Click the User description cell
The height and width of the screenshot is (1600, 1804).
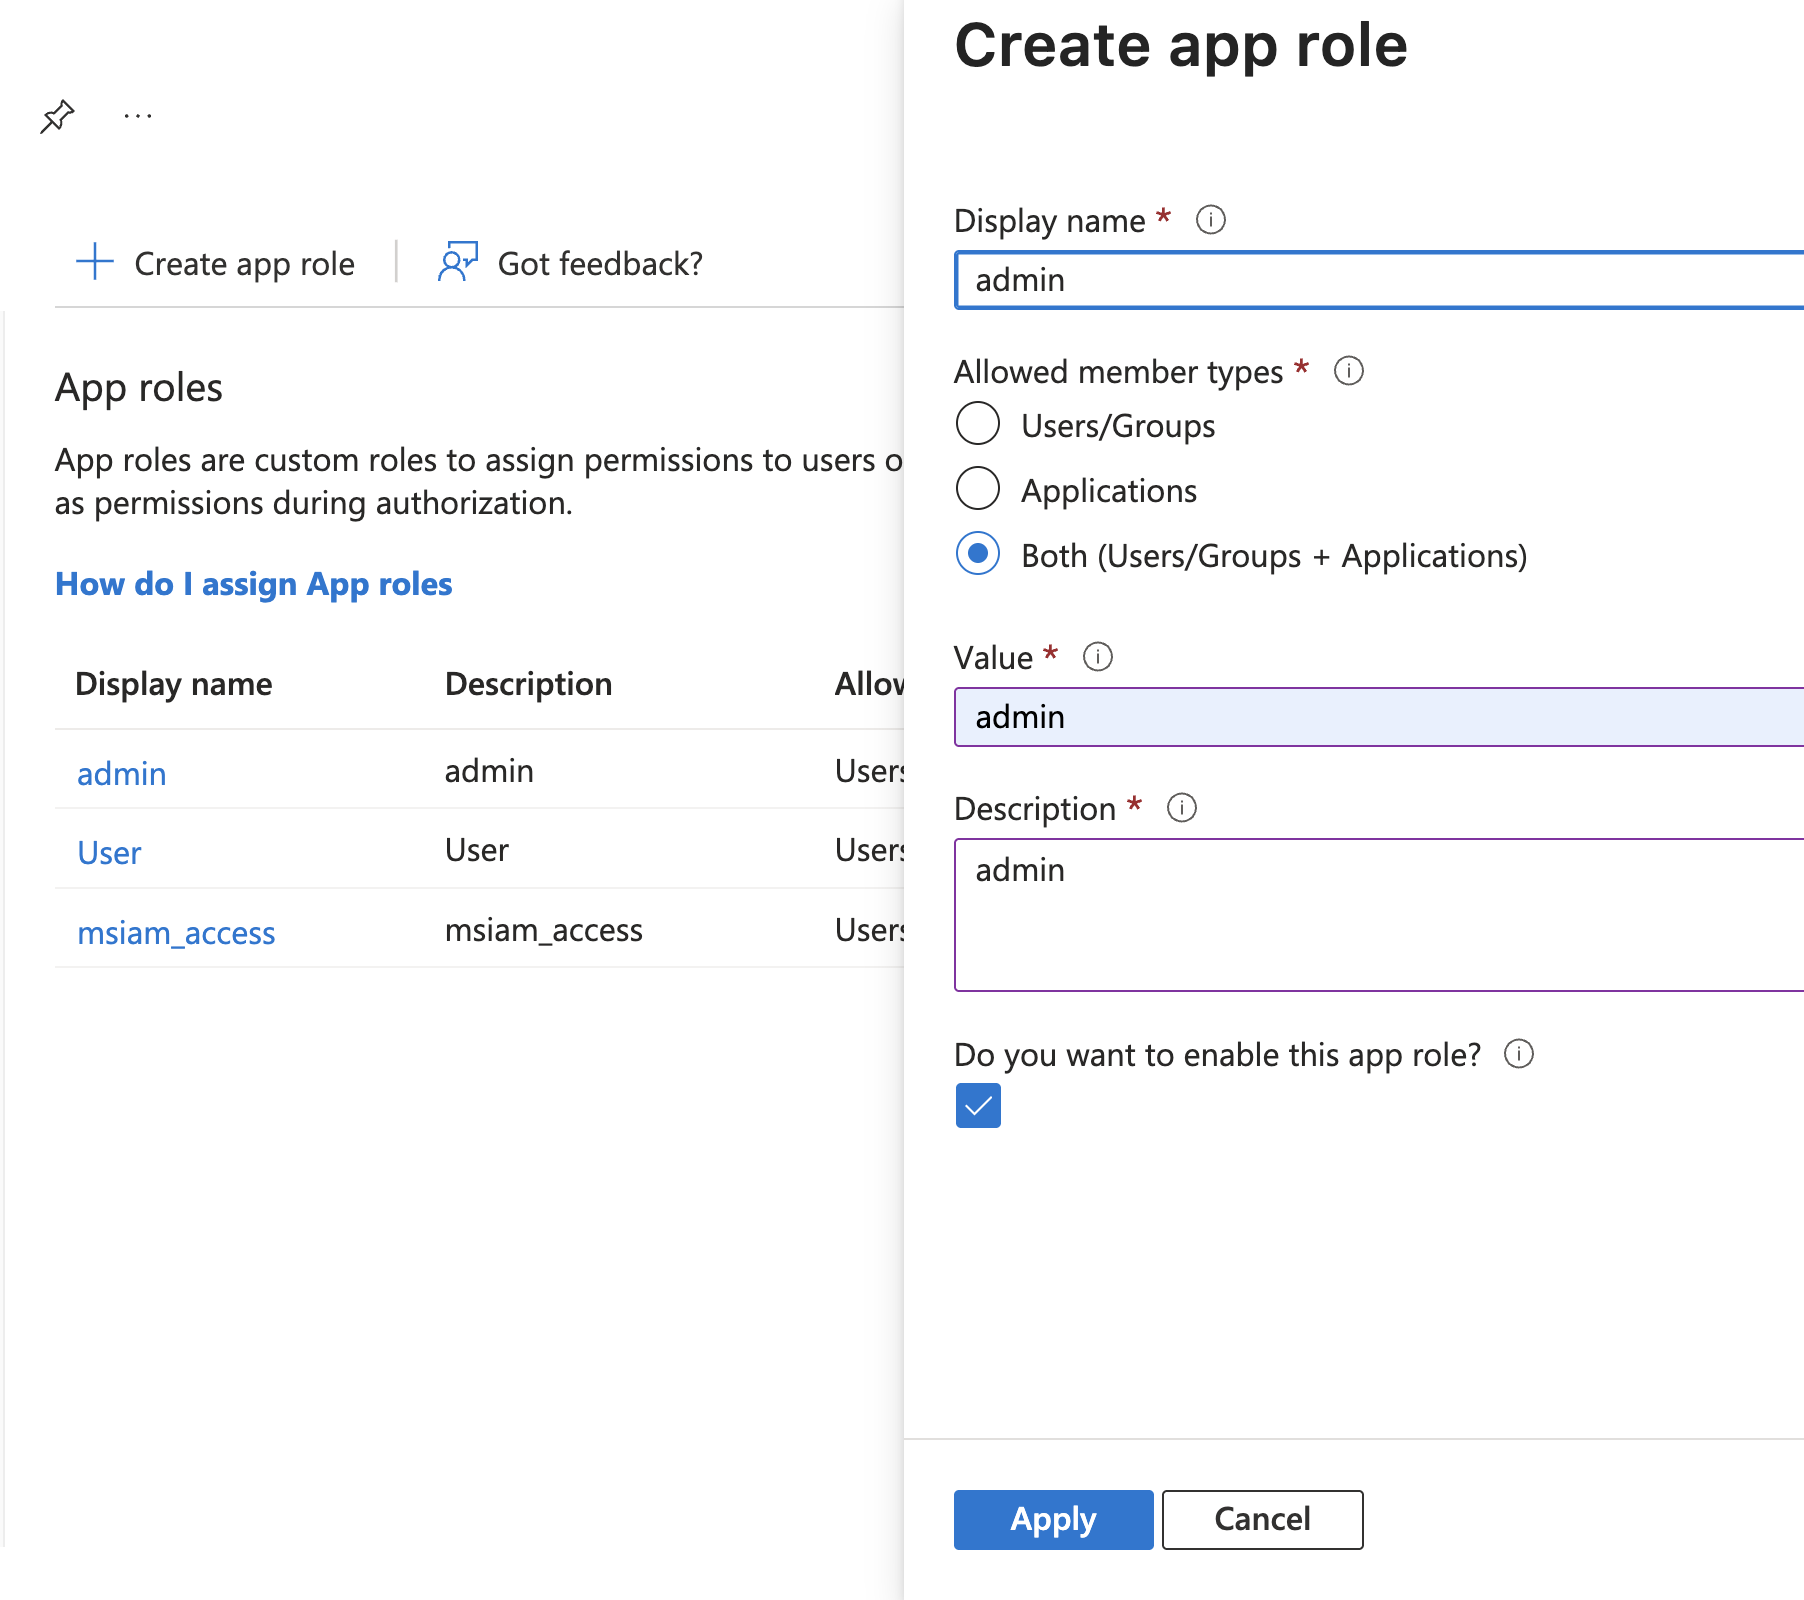coord(477,850)
